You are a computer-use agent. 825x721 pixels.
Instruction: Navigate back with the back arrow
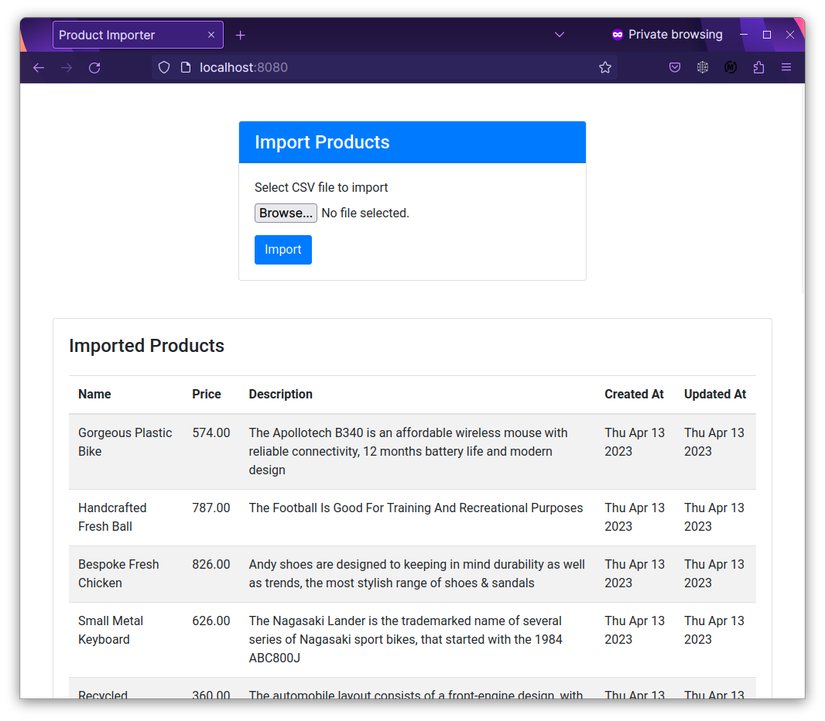point(38,67)
